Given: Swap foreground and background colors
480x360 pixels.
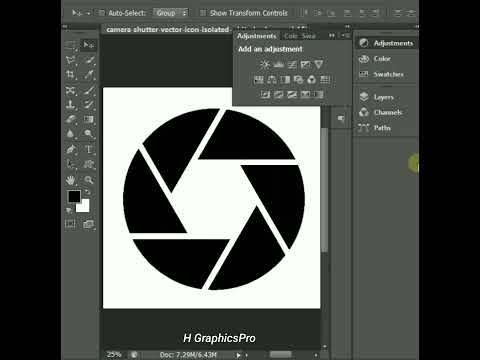Looking at the screenshot, I should 88,192.
